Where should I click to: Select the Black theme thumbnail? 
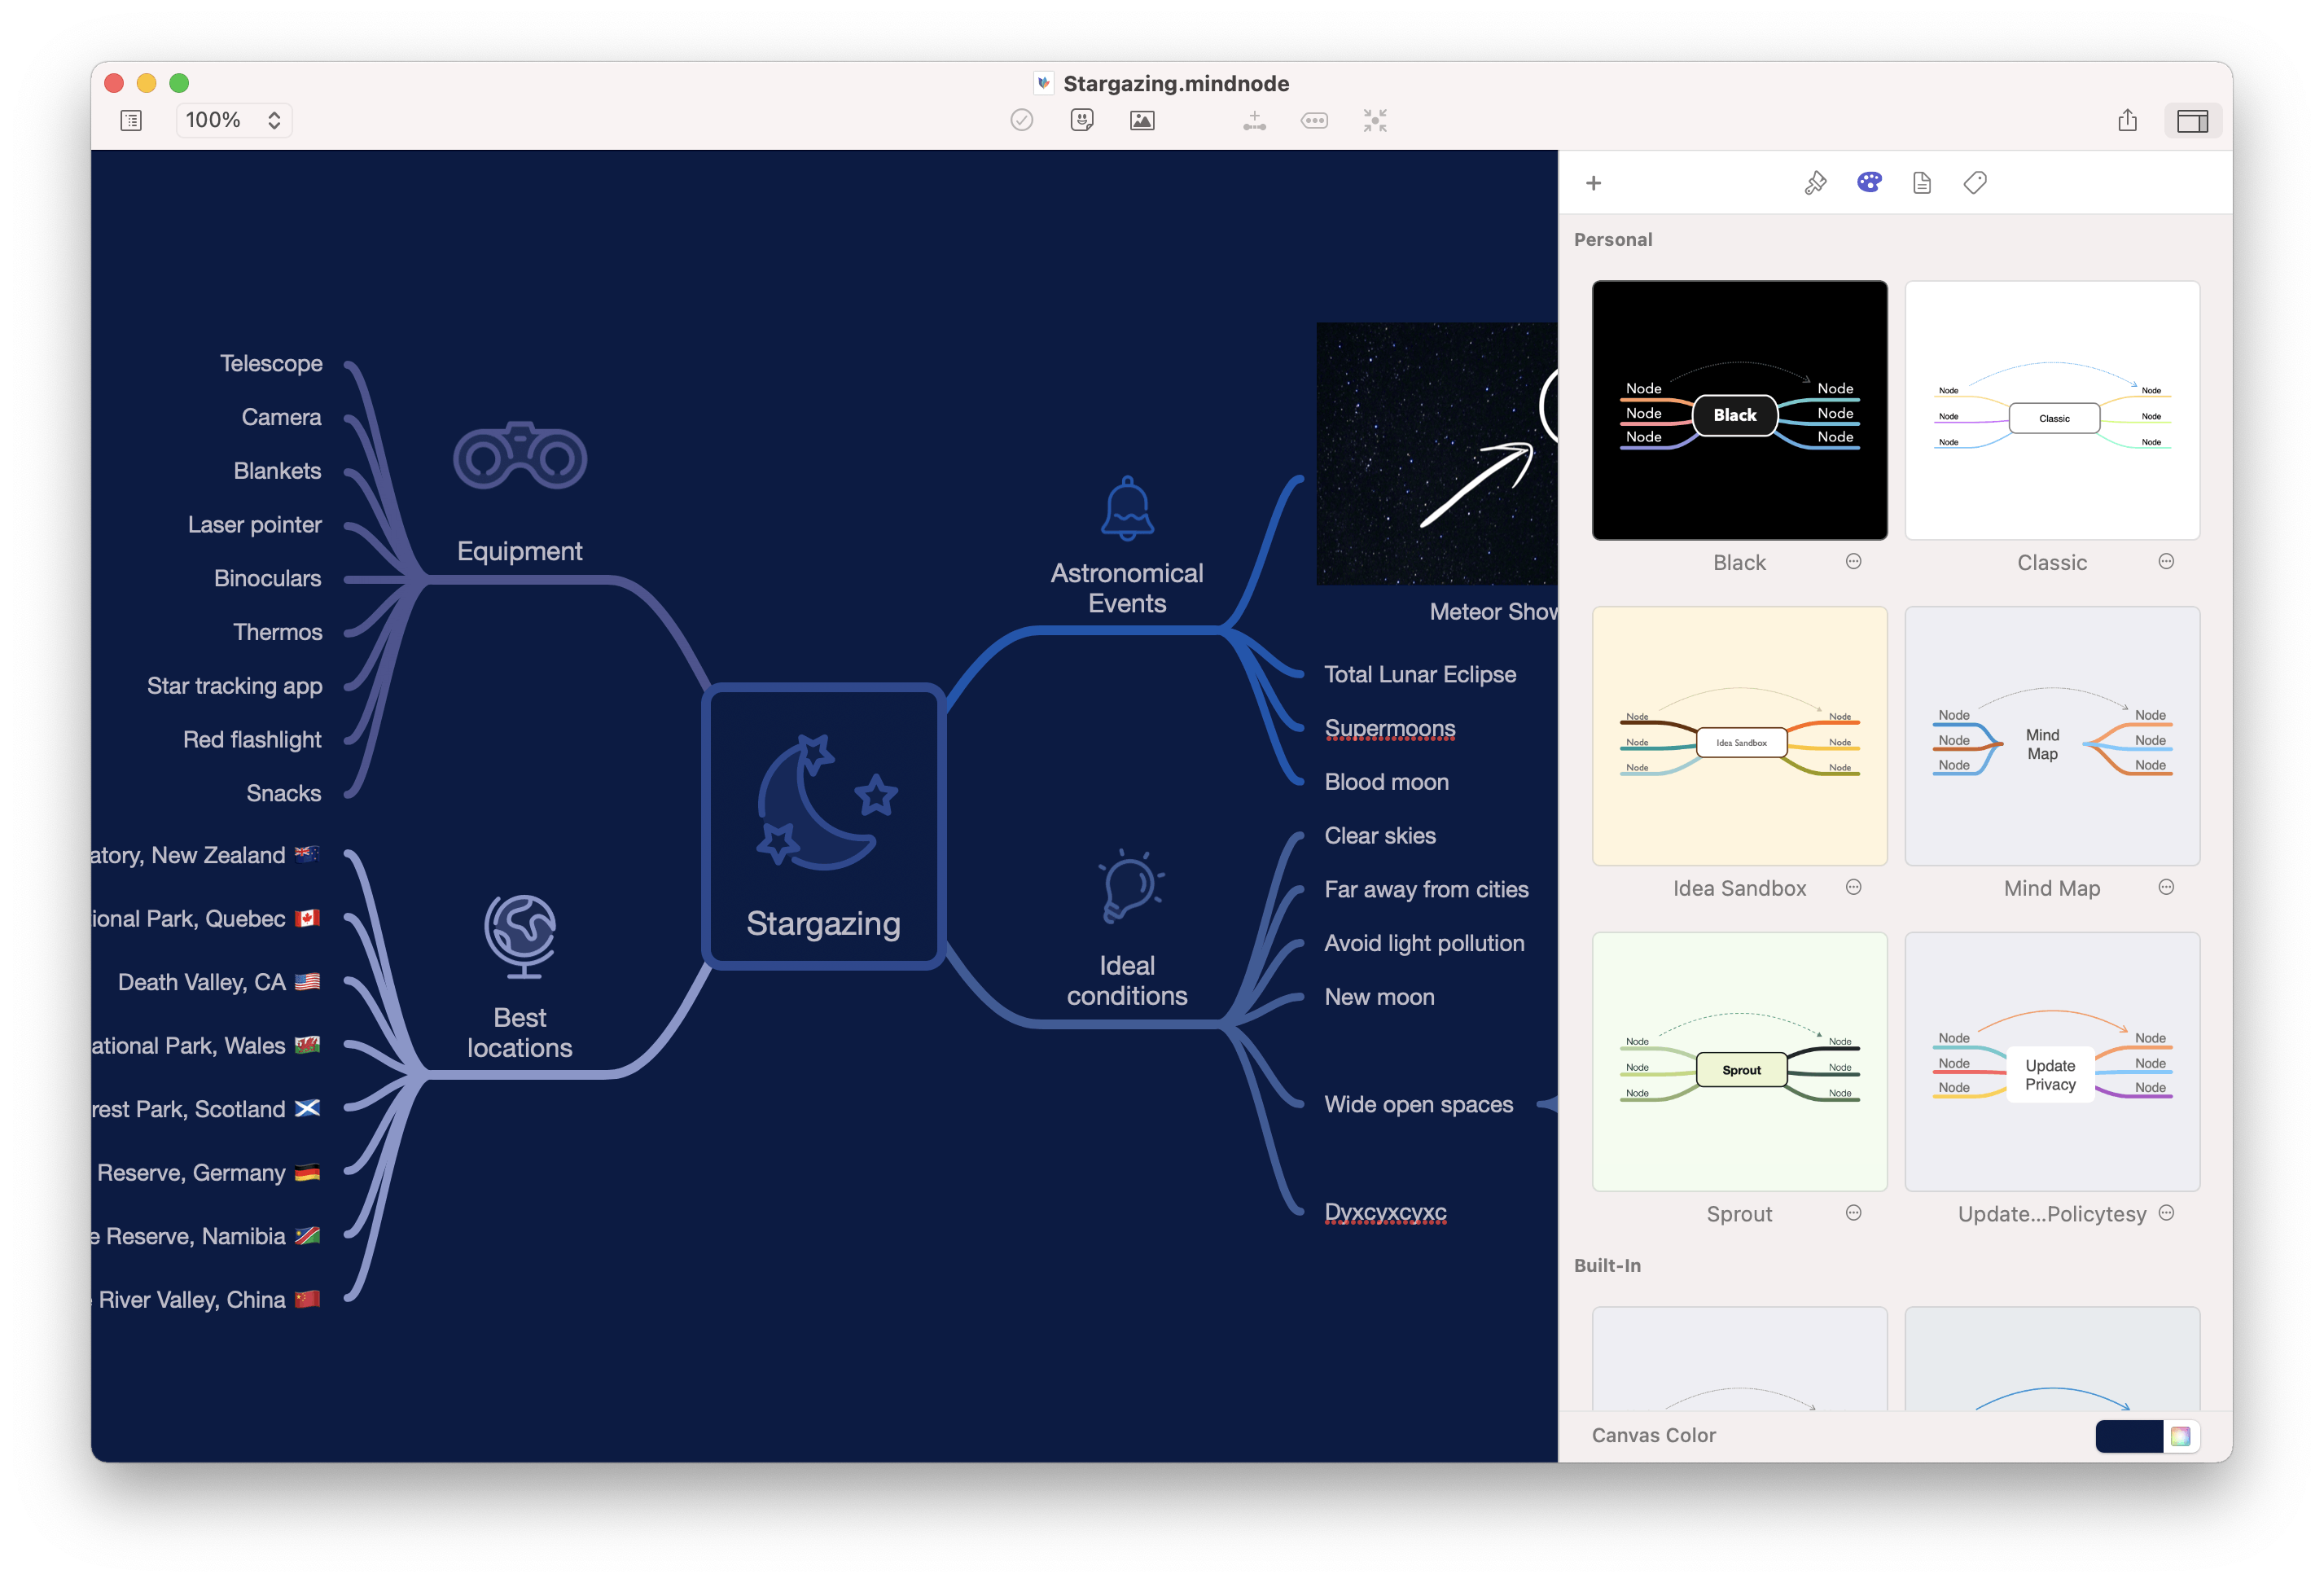(x=1739, y=410)
